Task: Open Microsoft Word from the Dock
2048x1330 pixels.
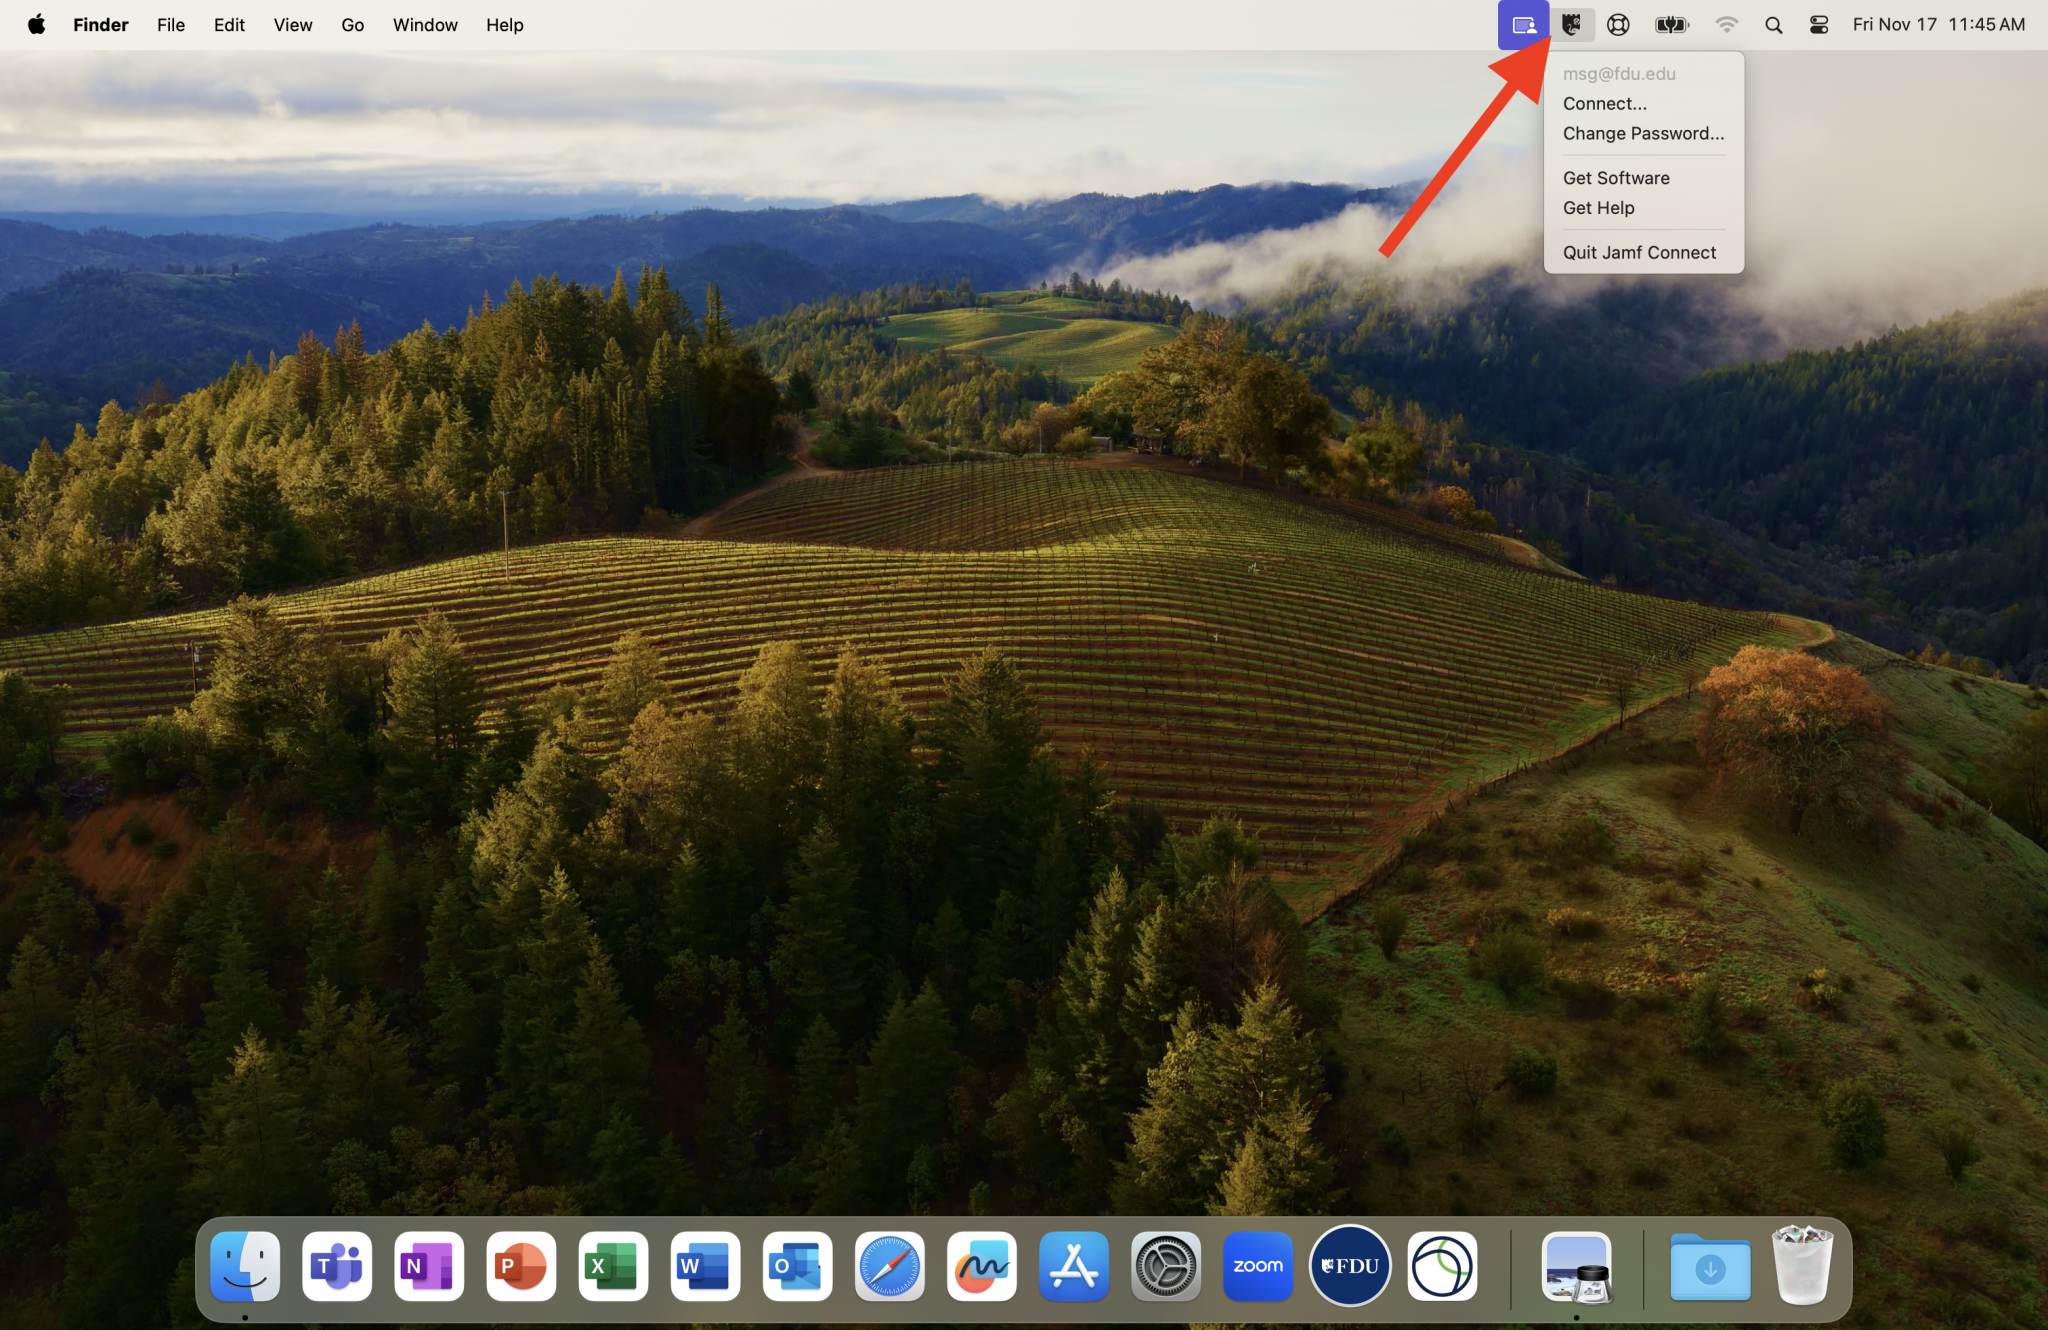Action: (x=705, y=1266)
